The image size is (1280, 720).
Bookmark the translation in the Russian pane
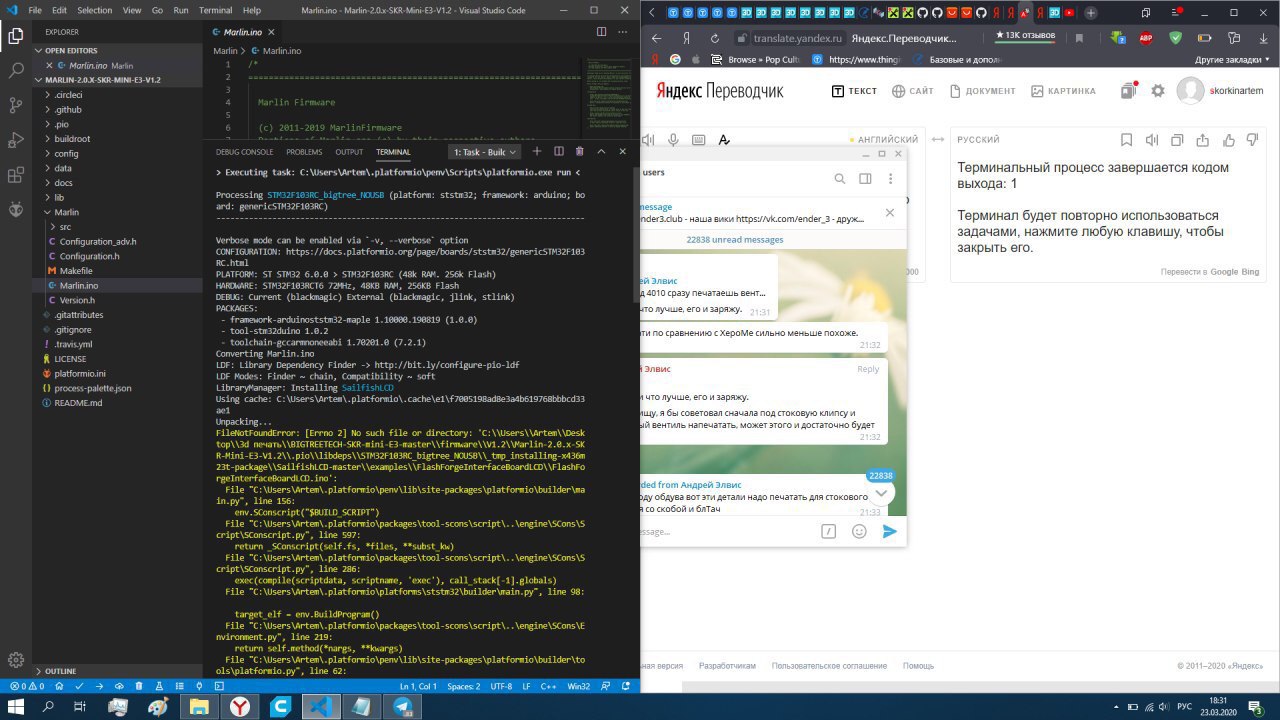pos(1126,140)
